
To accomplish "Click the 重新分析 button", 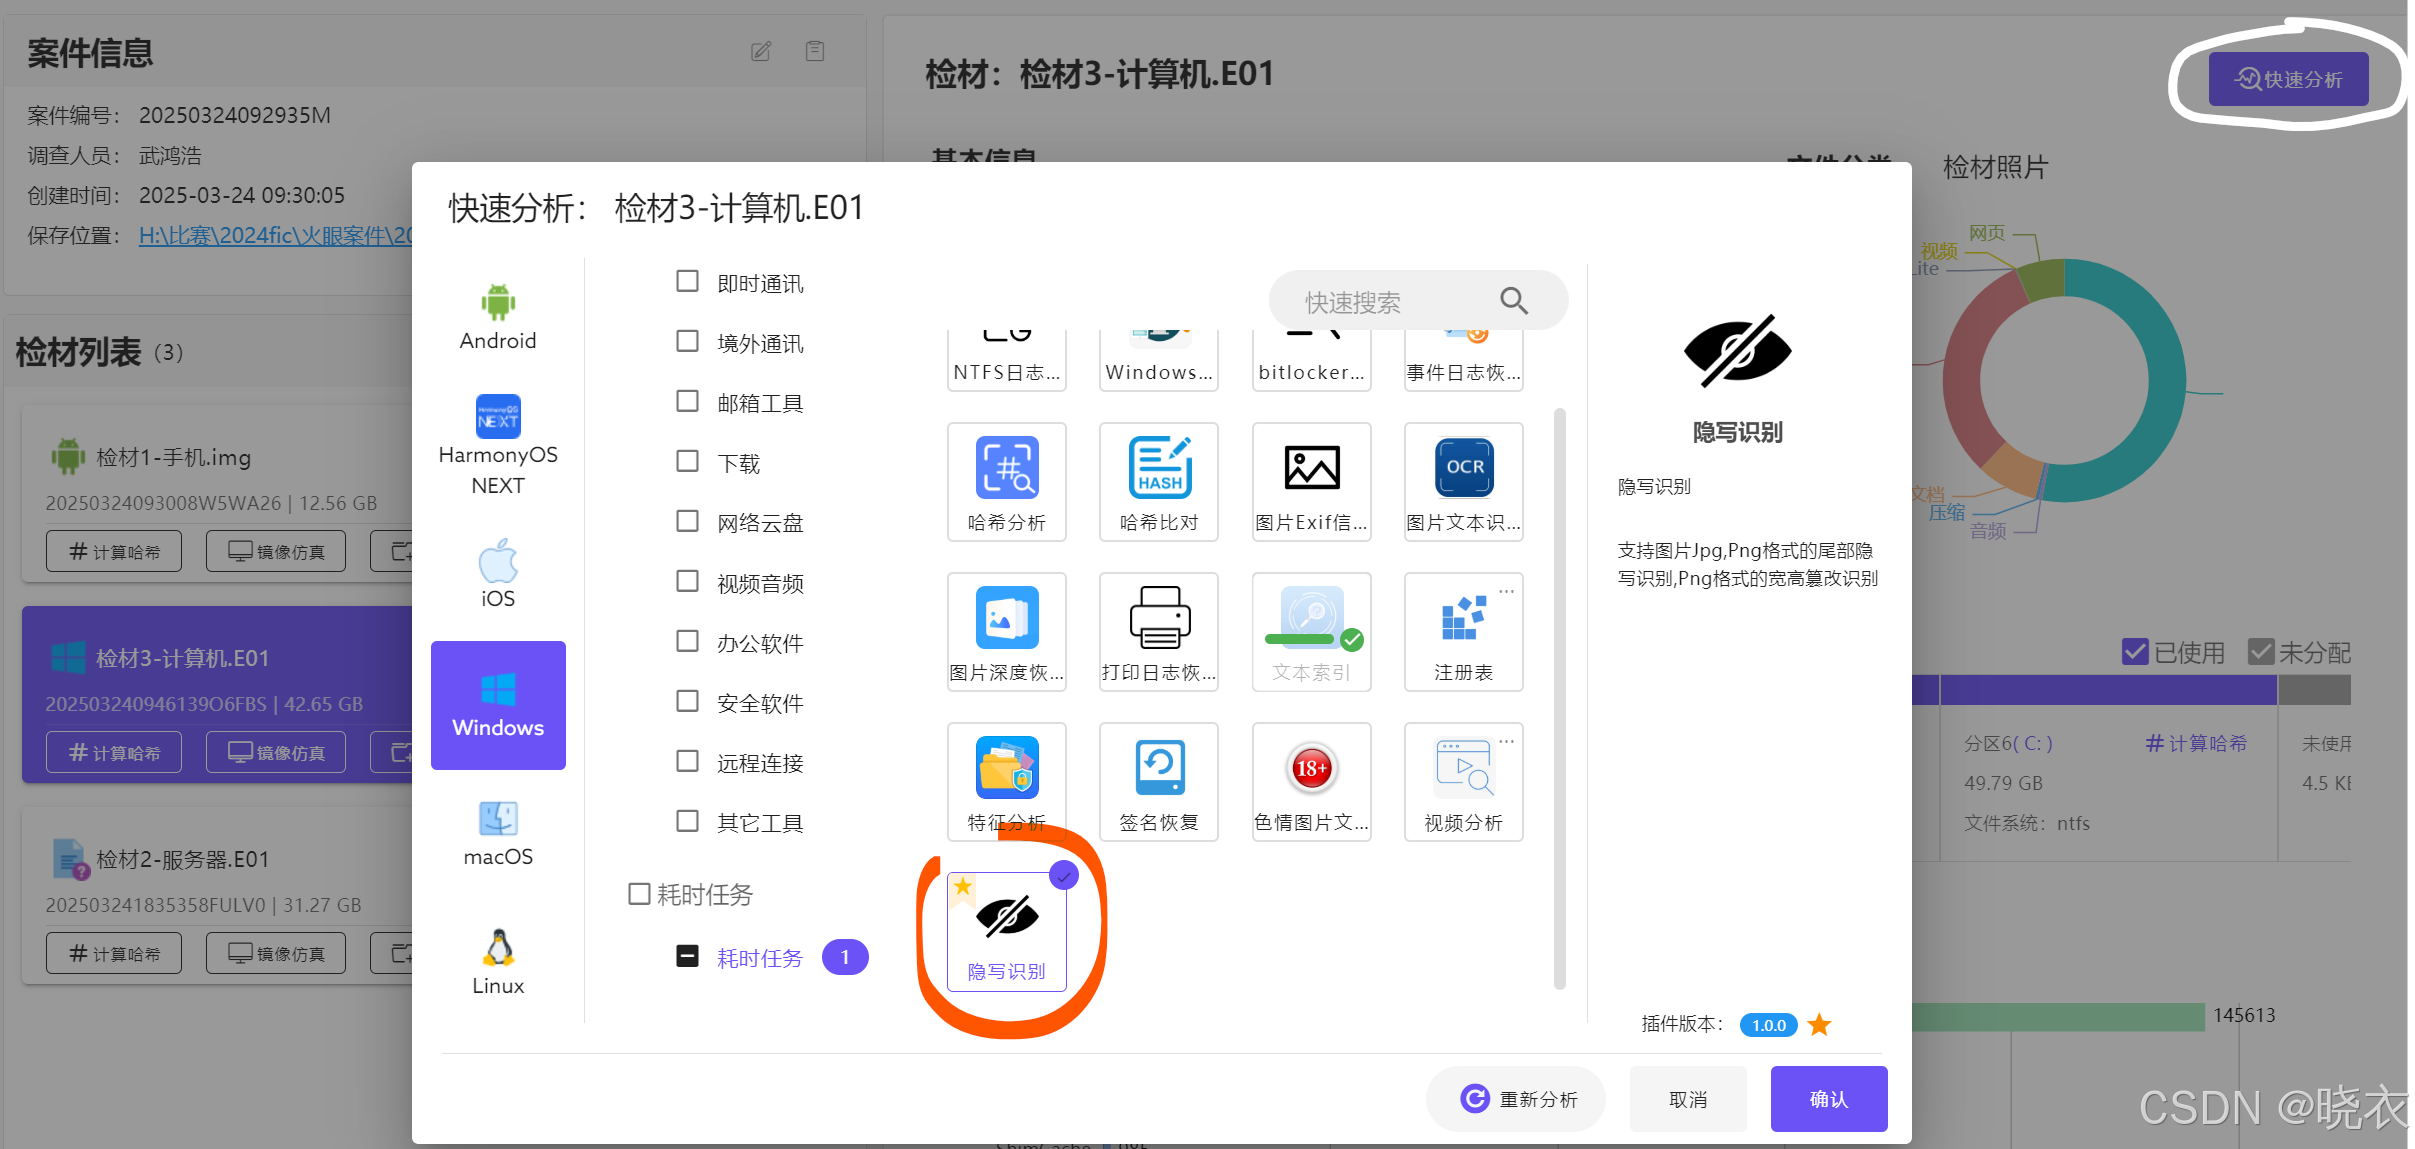I will [1517, 1099].
